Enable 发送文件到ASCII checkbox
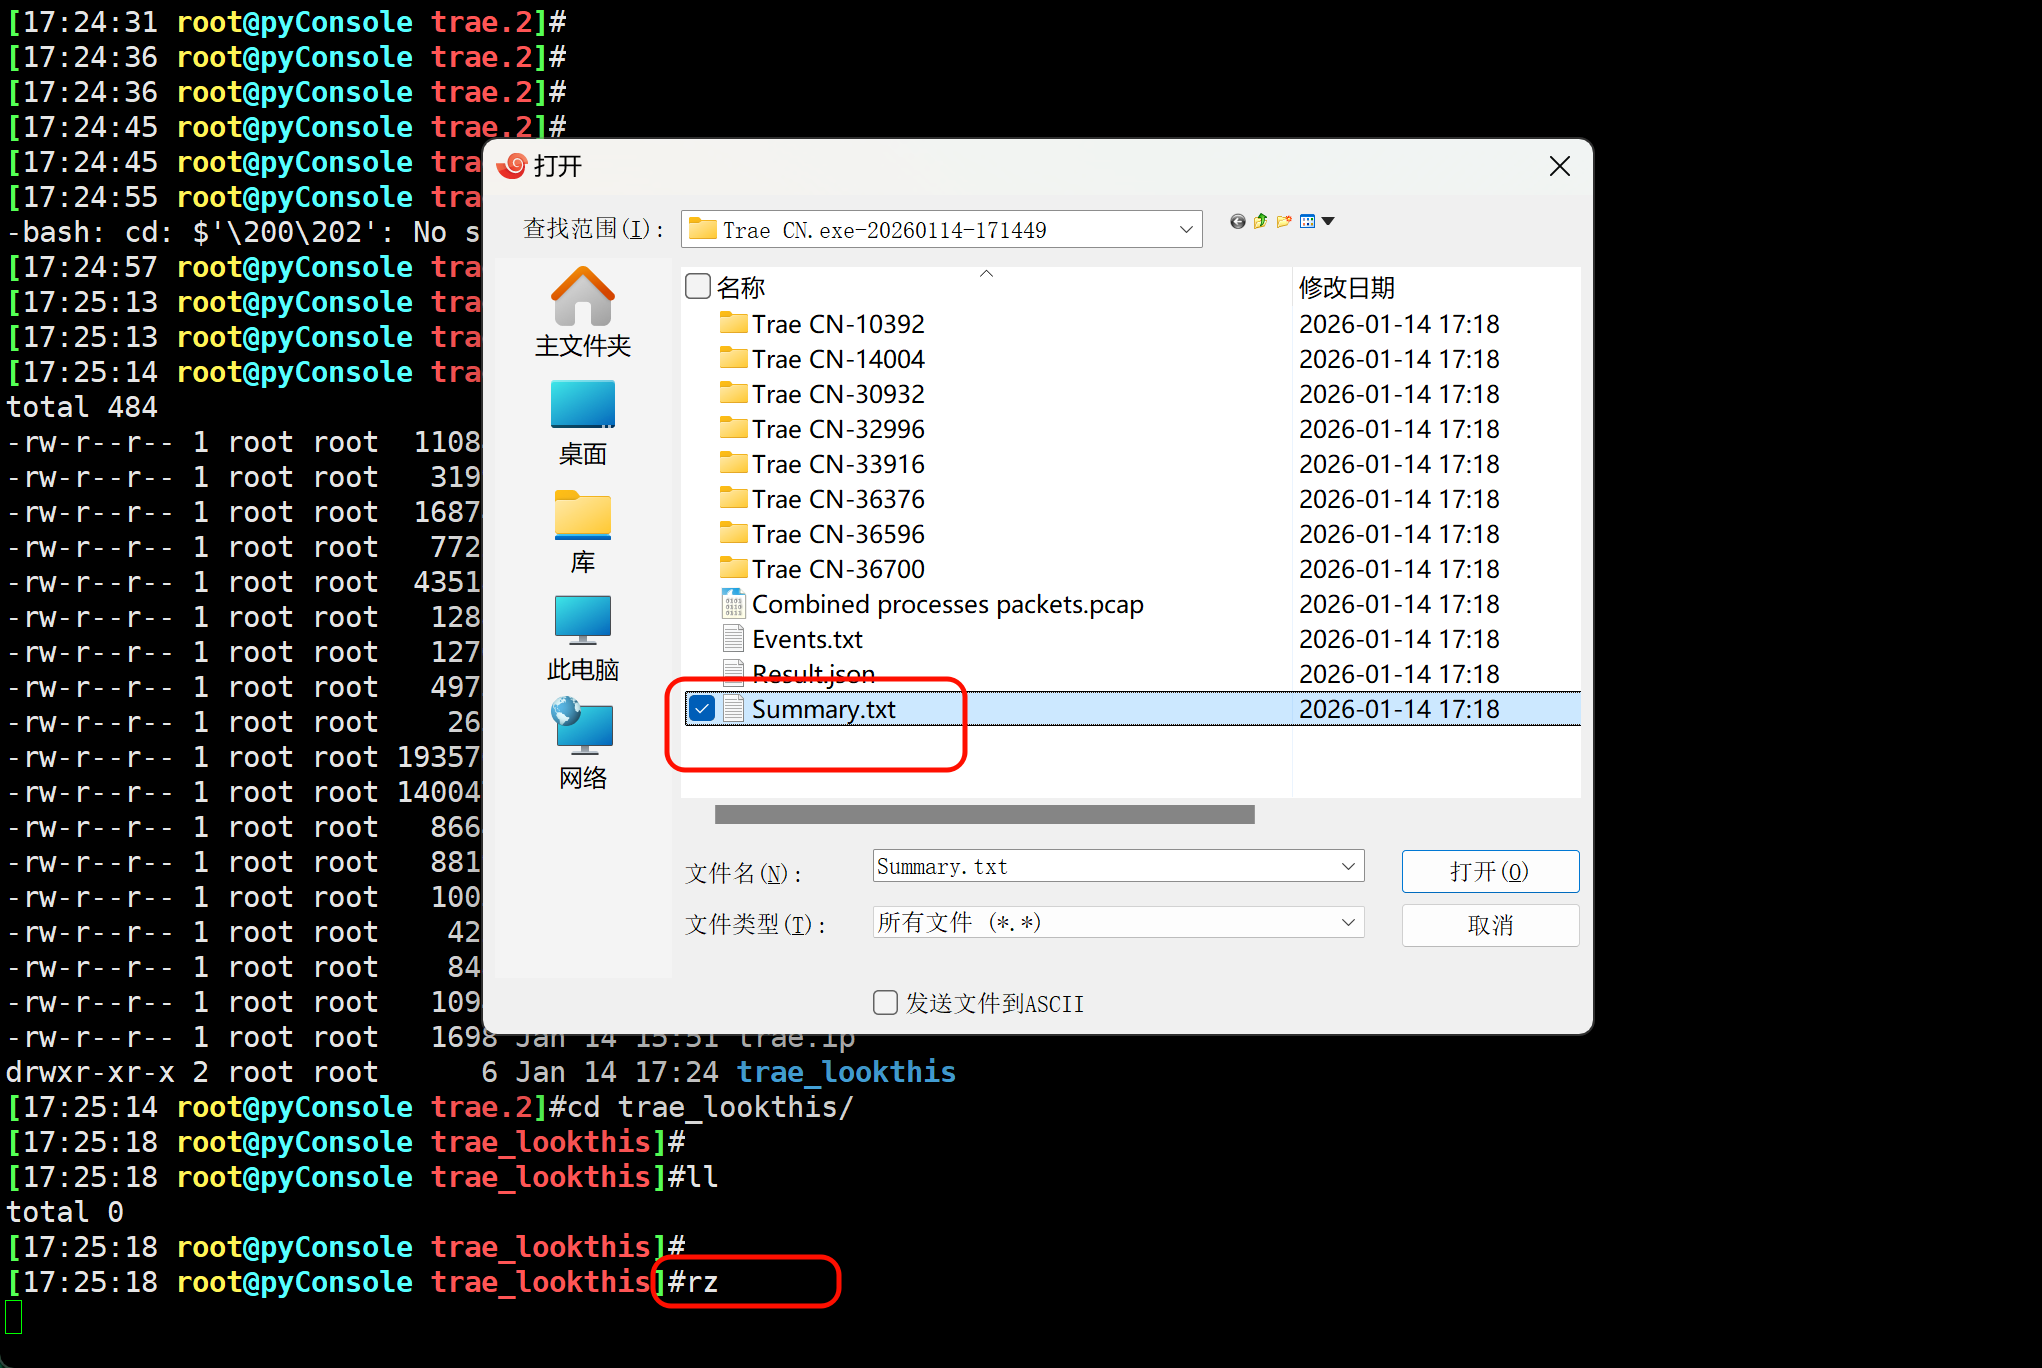This screenshot has height=1368, width=2042. (x=885, y=1002)
